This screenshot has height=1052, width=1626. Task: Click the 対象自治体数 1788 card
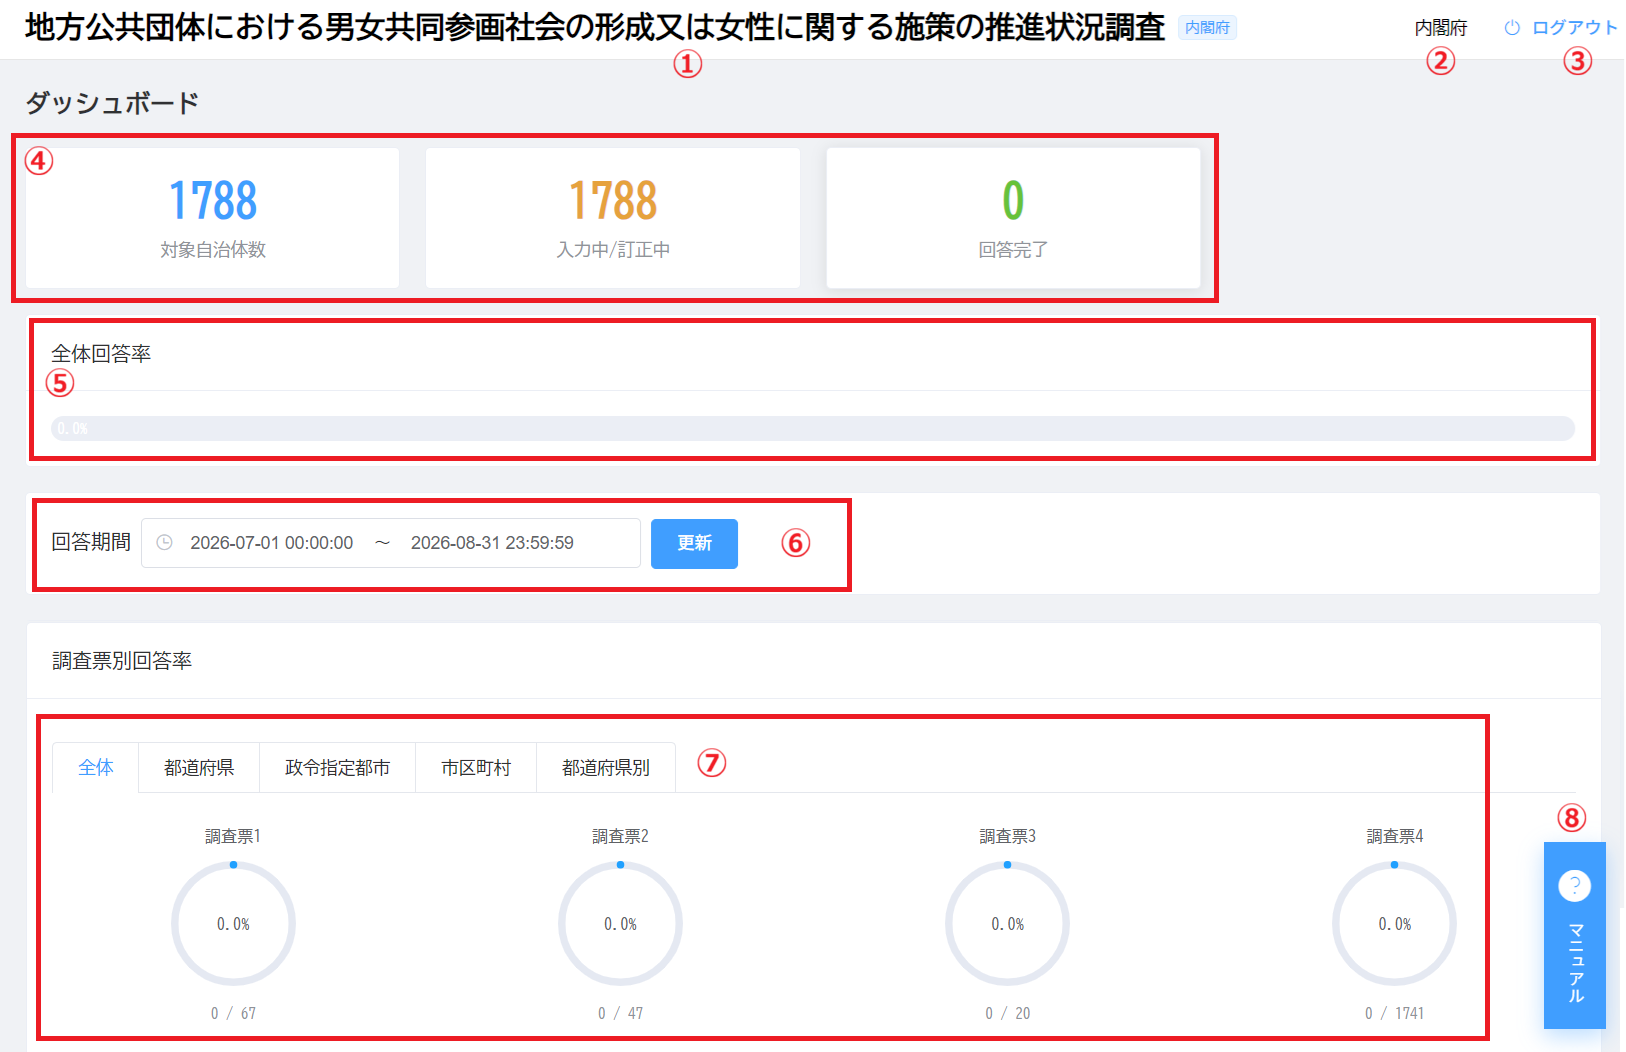(x=213, y=218)
